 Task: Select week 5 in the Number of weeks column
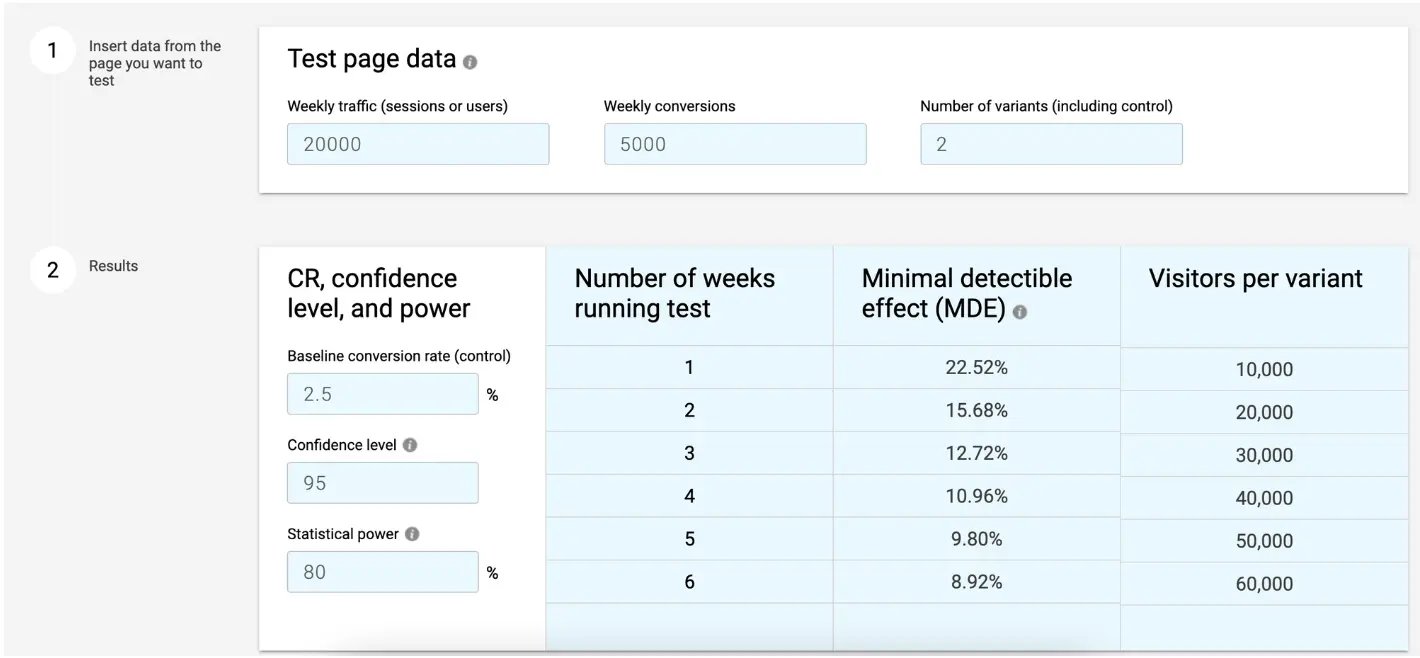pyautogui.click(x=689, y=540)
